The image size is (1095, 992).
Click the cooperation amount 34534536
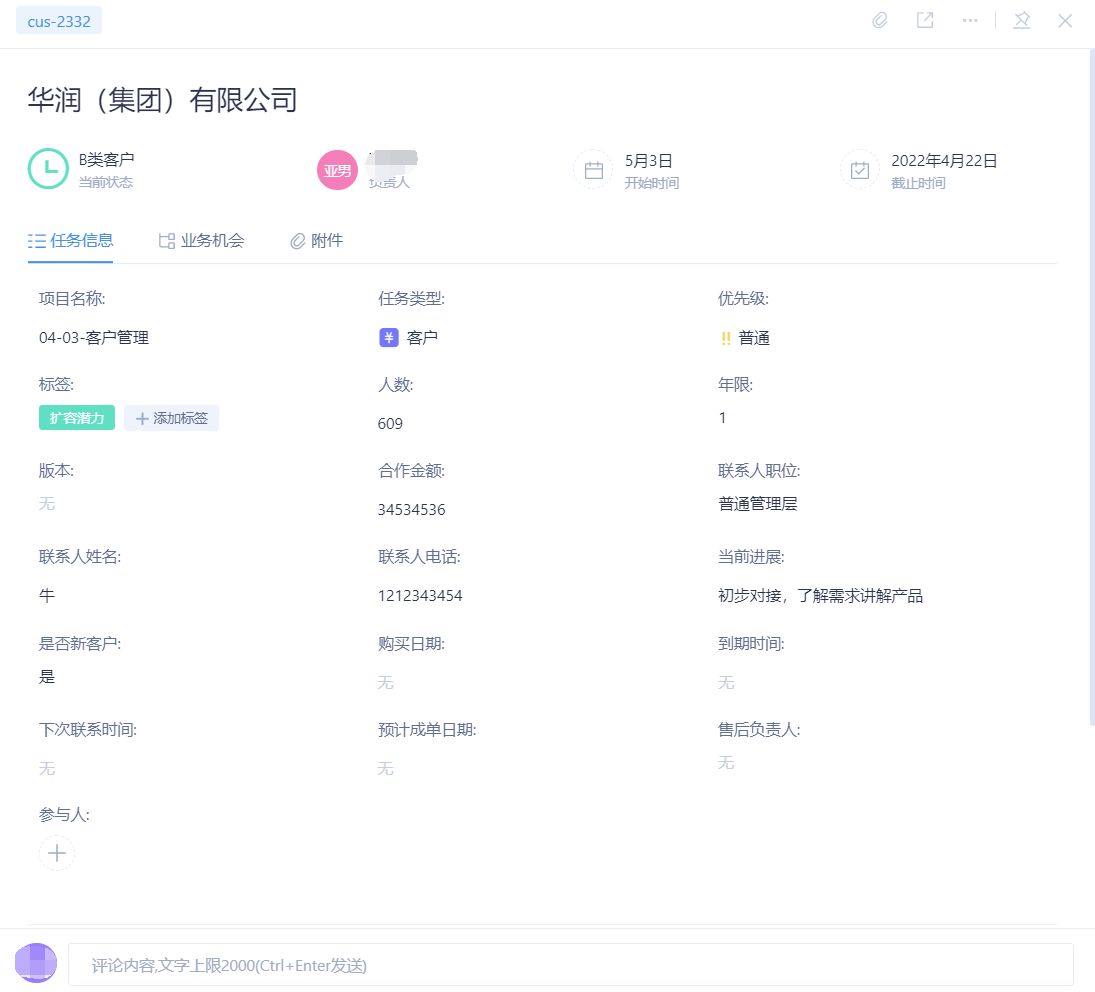(x=411, y=510)
